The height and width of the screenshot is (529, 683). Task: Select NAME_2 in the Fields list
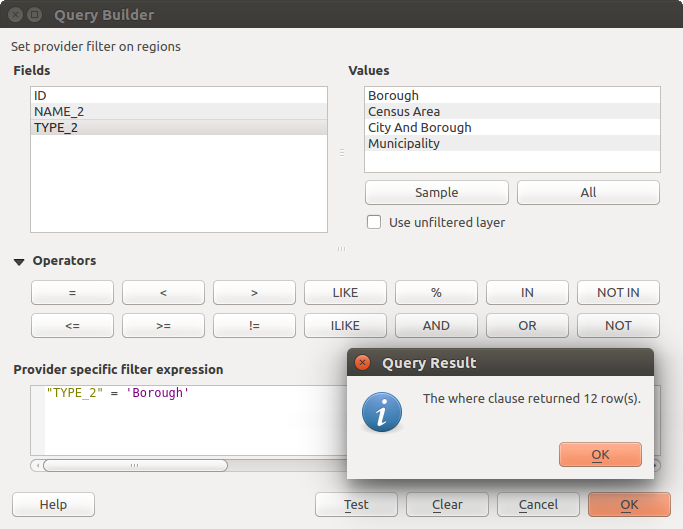point(59,112)
